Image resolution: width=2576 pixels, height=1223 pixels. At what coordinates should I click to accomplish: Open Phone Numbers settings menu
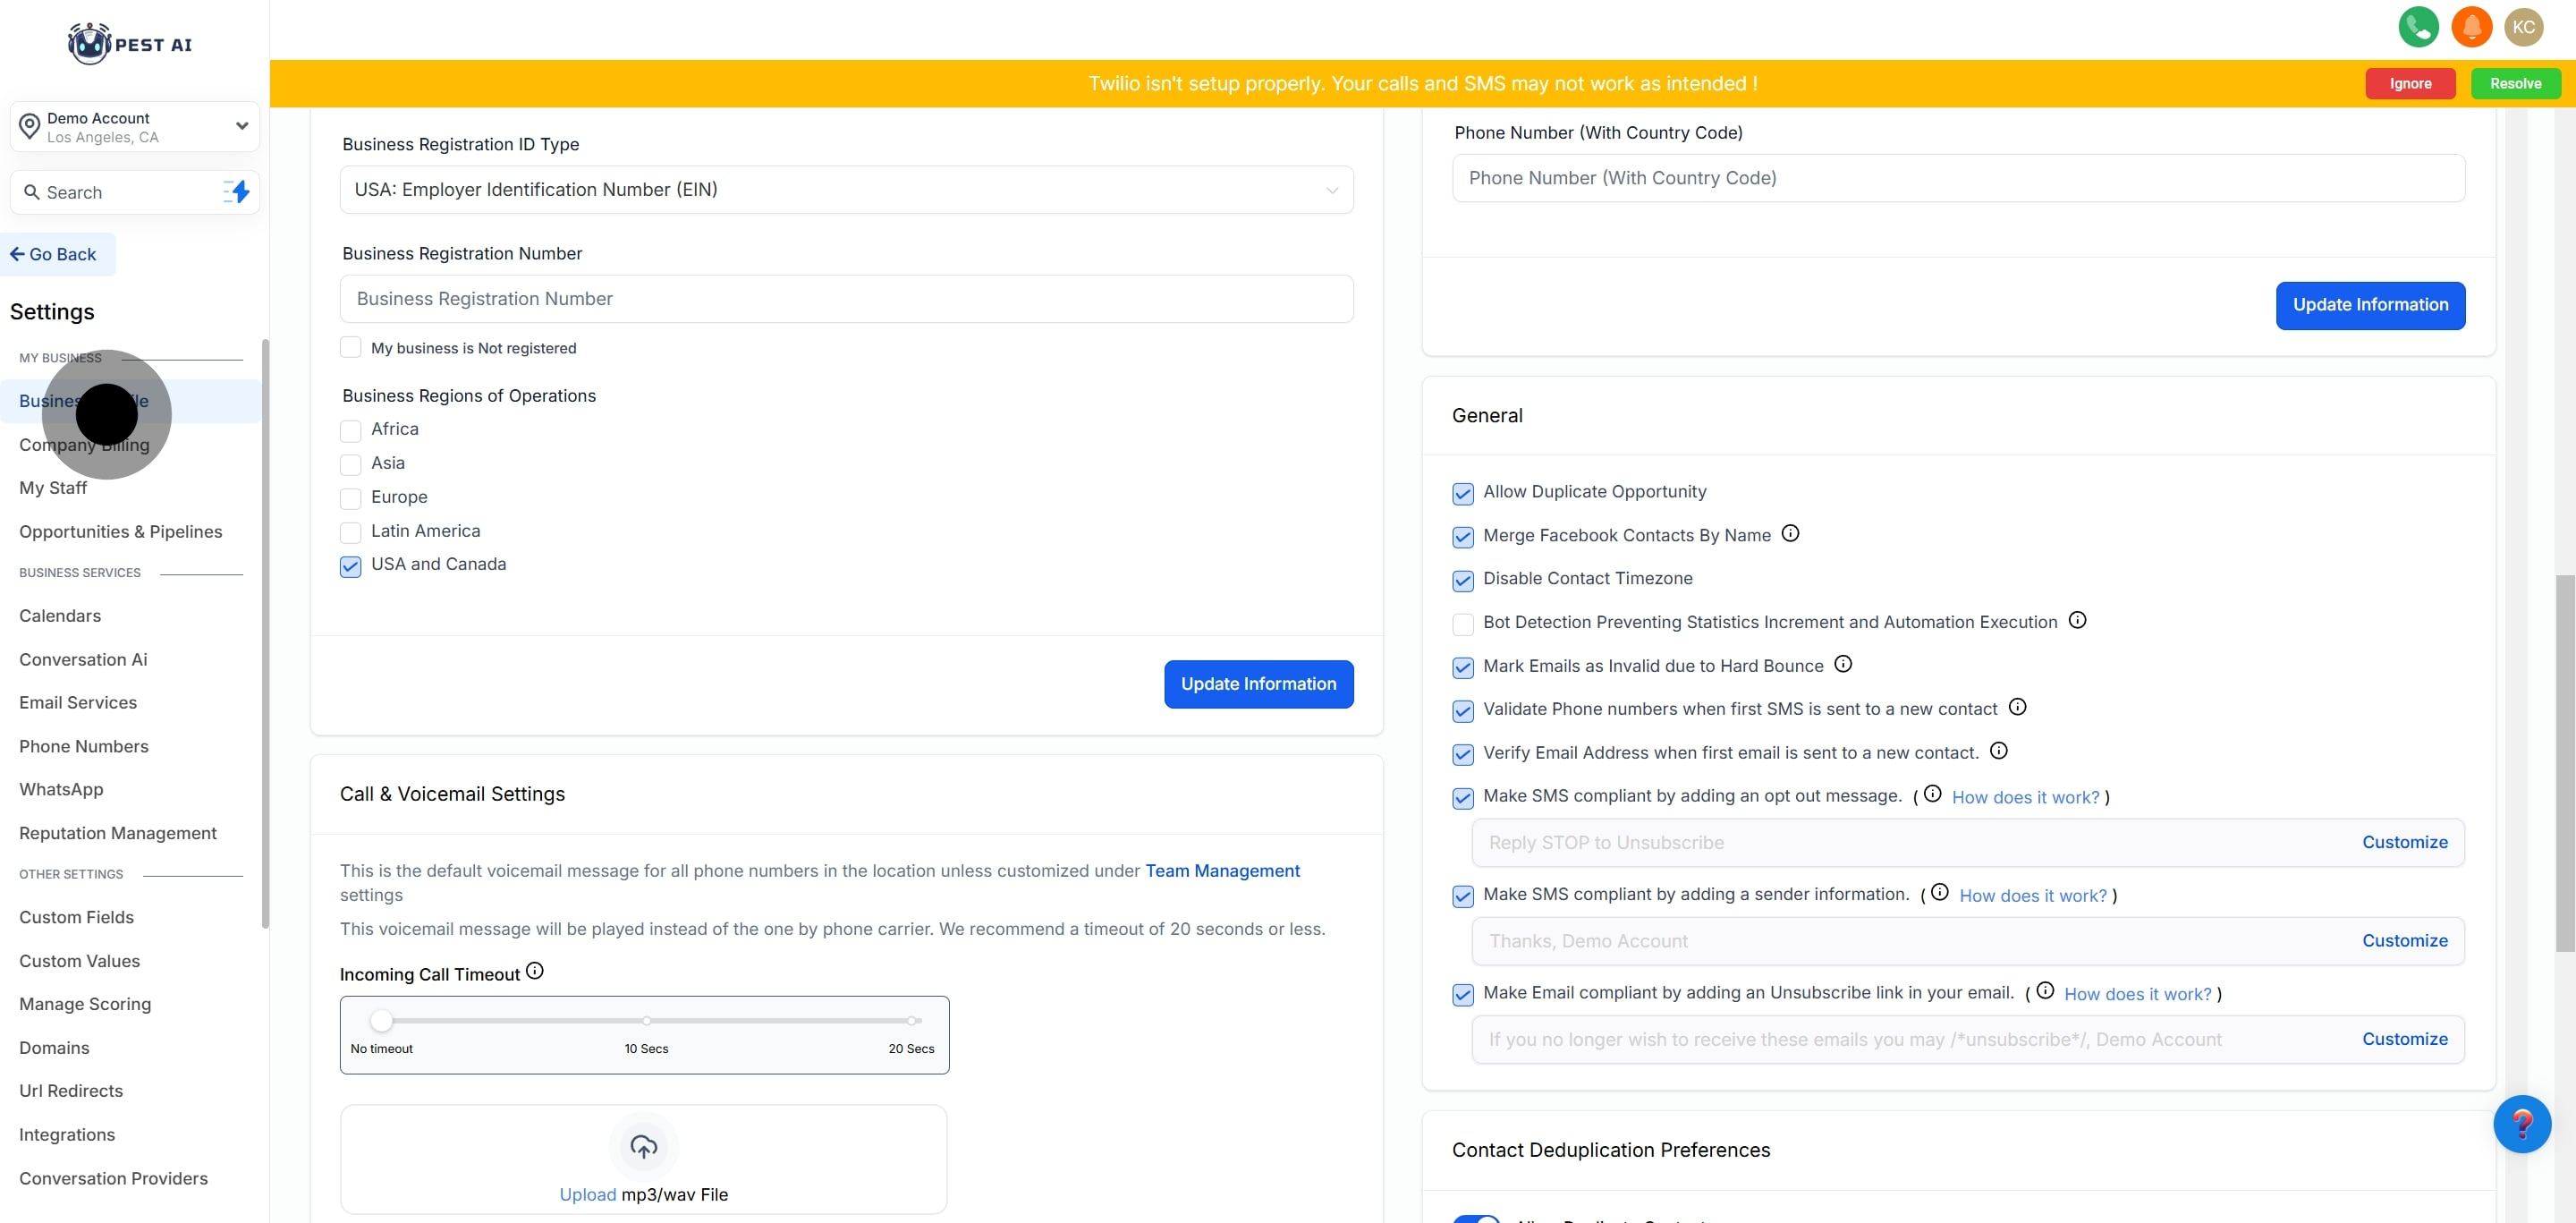(84, 746)
